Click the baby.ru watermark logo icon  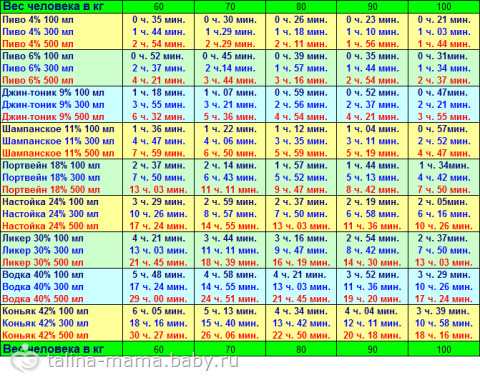point(25,362)
